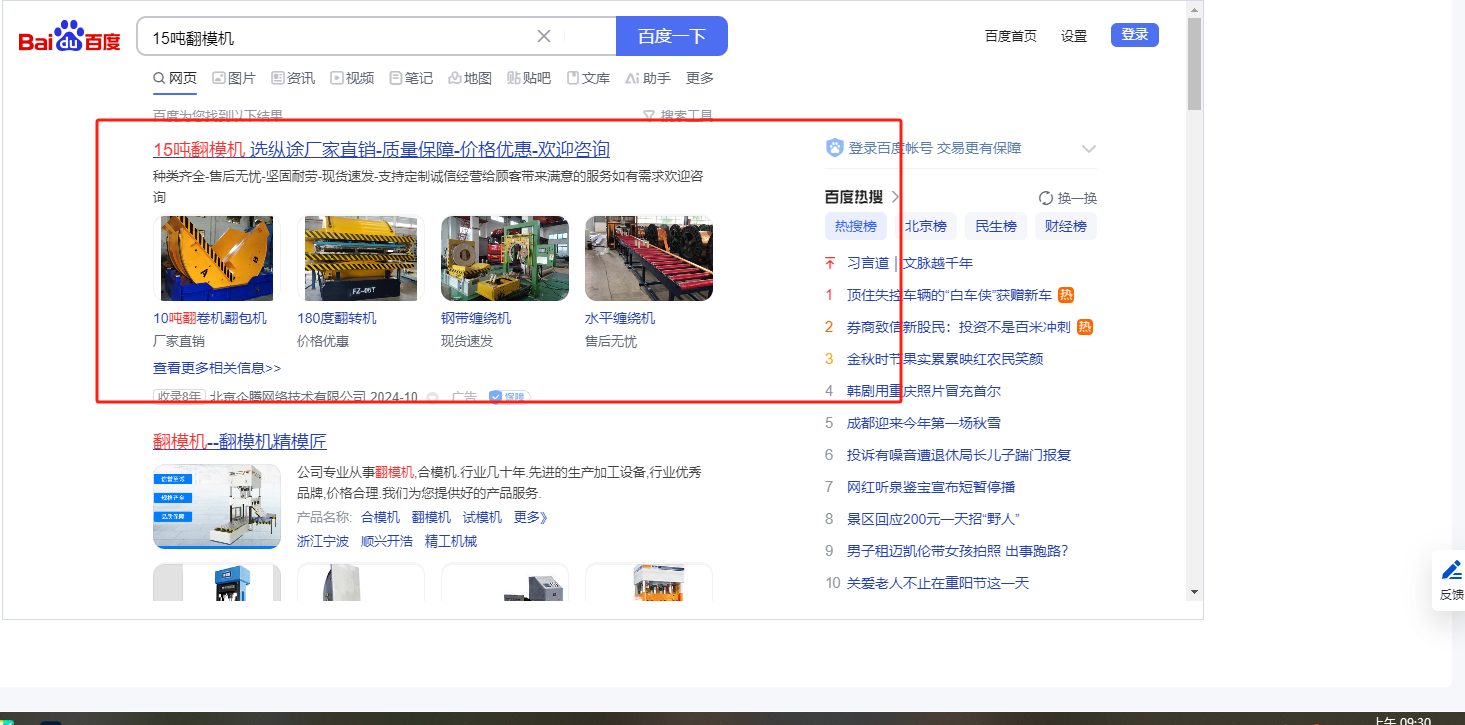Open the 反馈 feedback widget
The height and width of the screenshot is (725, 1465).
point(1451,580)
